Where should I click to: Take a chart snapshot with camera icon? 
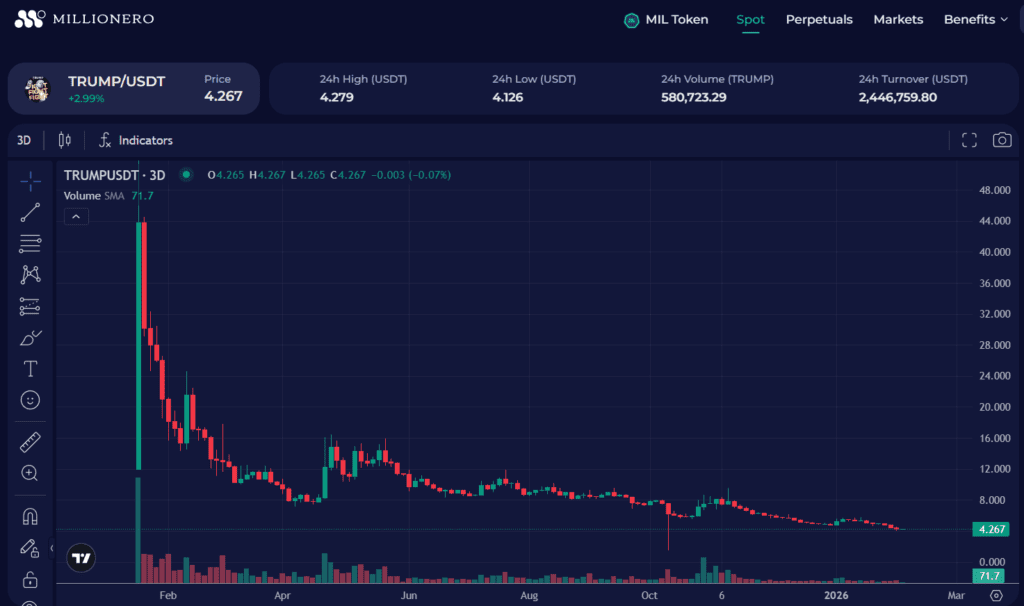[x=1001, y=140]
